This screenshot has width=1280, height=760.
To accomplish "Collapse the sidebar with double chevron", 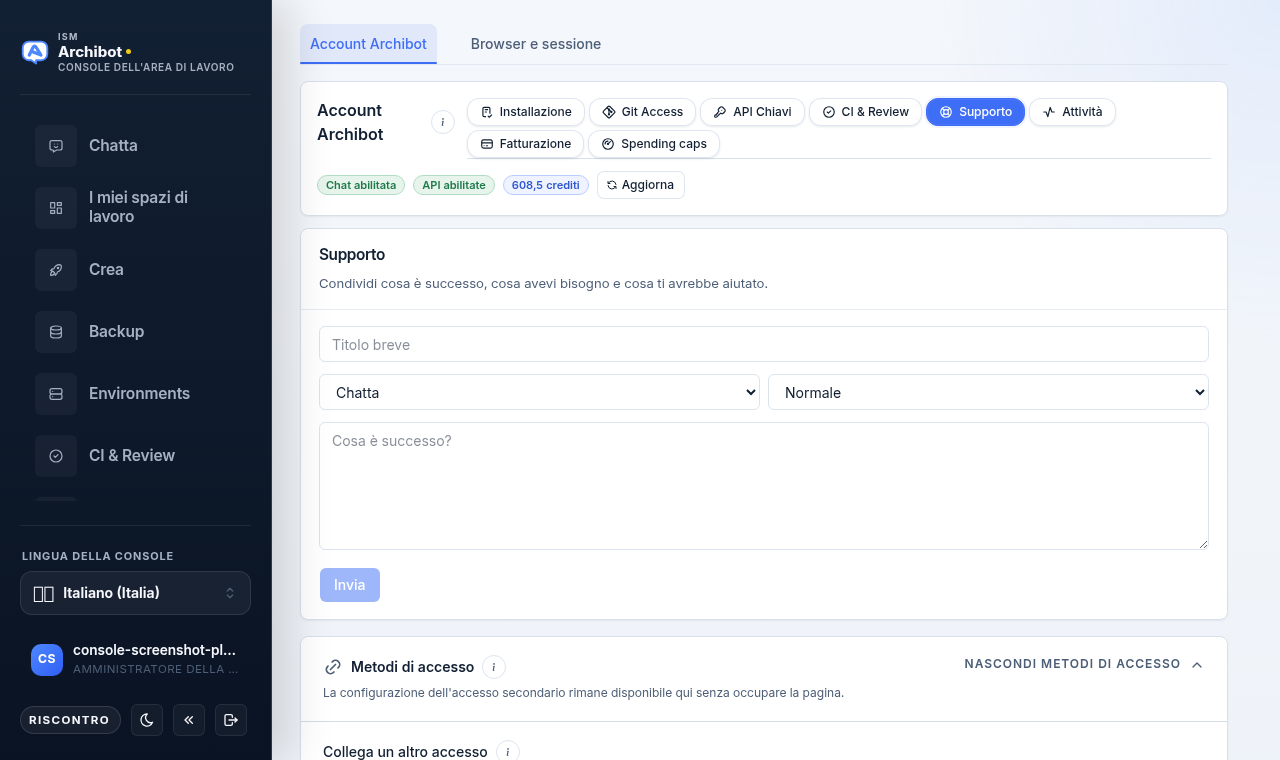I will point(189,720).
